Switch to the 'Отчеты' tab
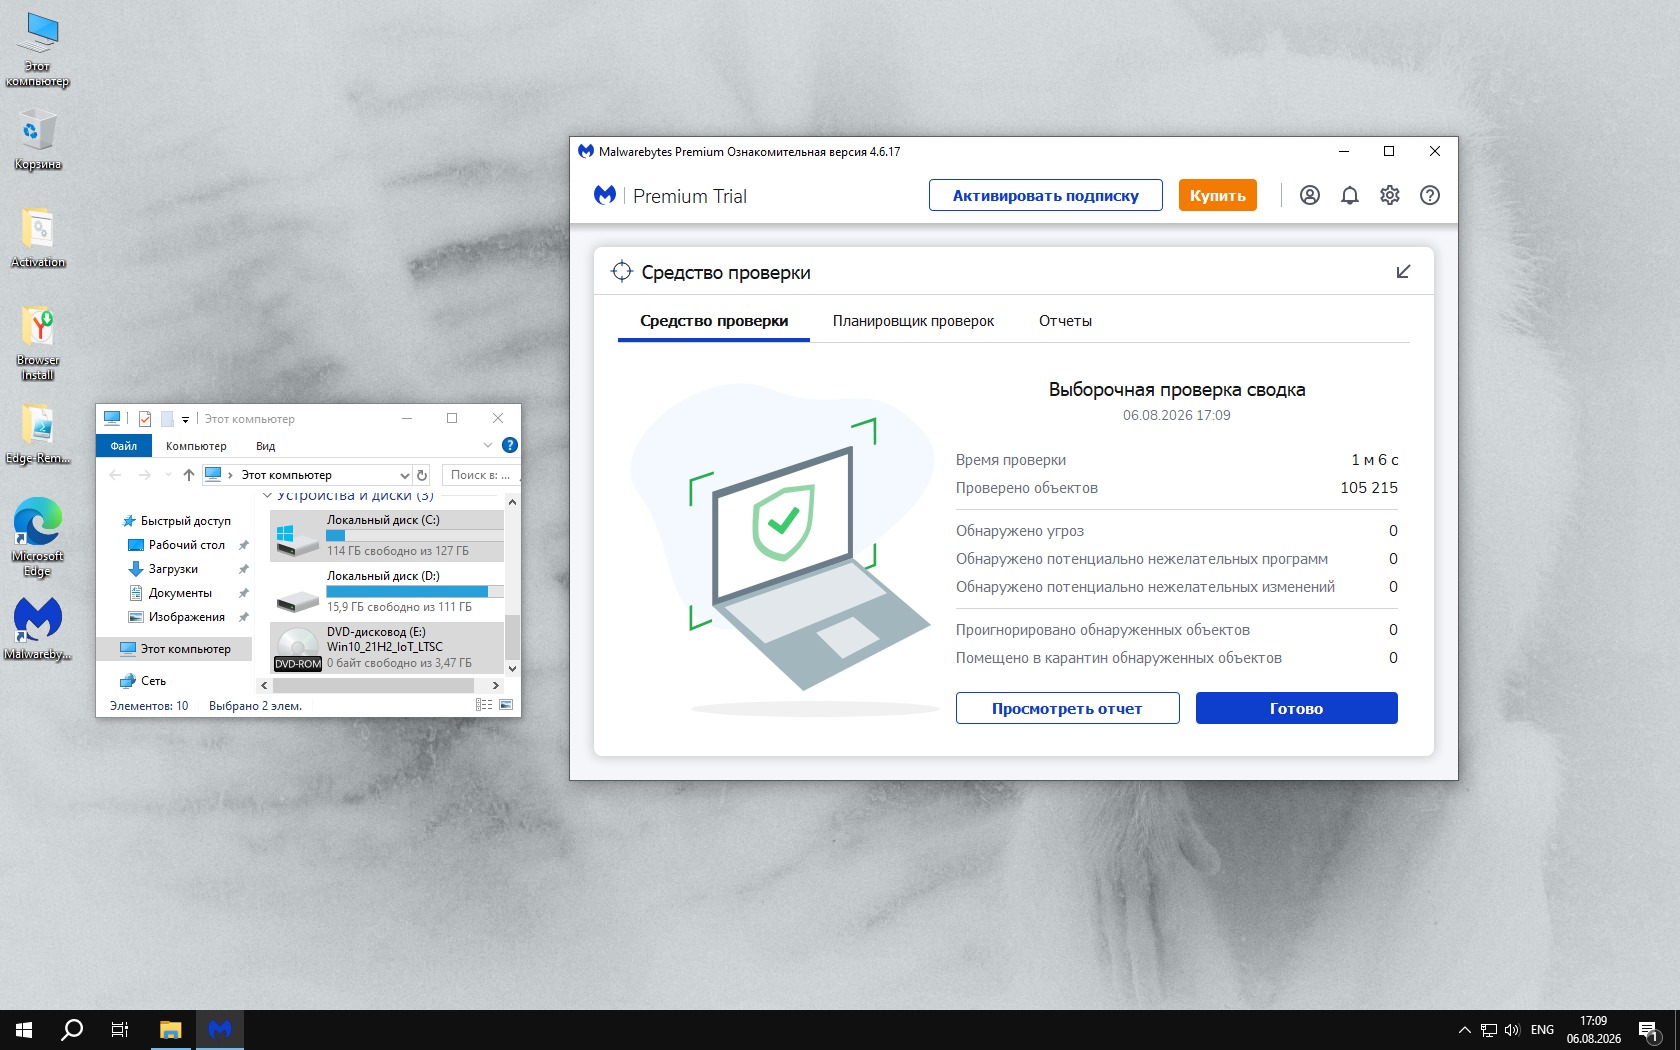This screenshot has width=1680, height=1050. tap(1065, 321)
